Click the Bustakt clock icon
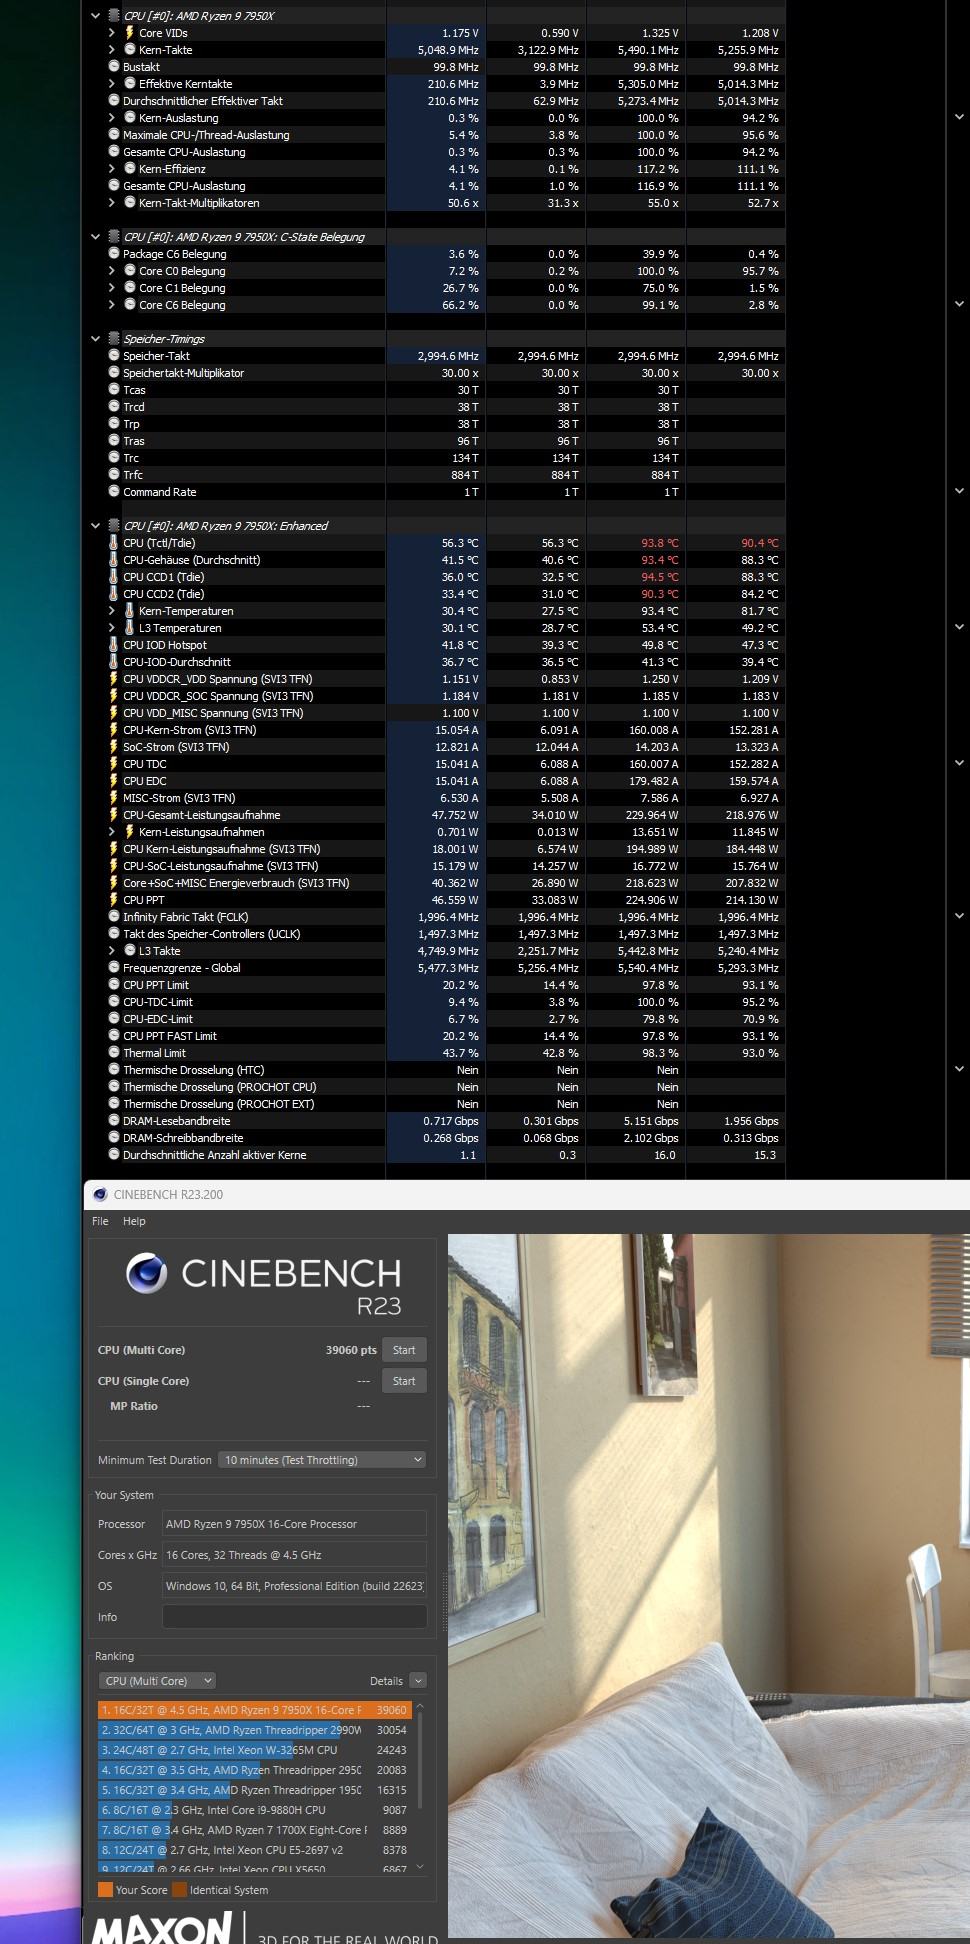970x1944 pixels. (114, 66)
